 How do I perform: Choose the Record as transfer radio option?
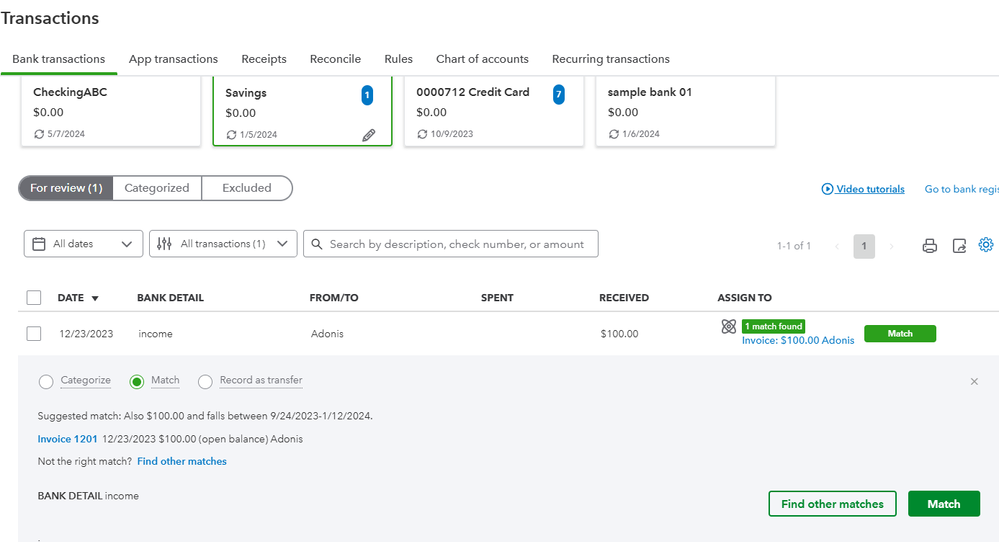click(206, 381)
